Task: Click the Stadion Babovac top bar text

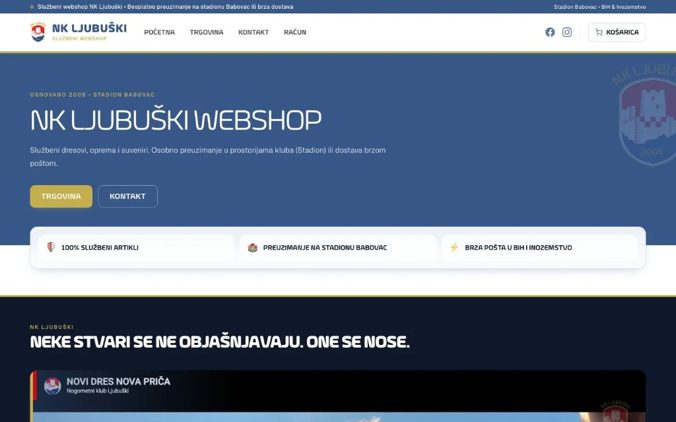Action: (600, 7)
